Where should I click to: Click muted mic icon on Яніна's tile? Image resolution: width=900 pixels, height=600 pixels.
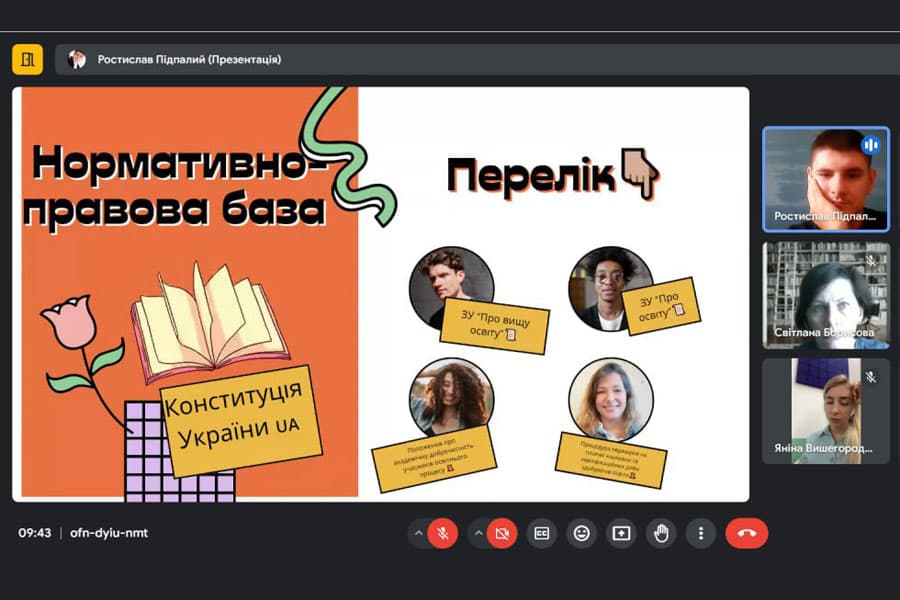click(871, 377)
